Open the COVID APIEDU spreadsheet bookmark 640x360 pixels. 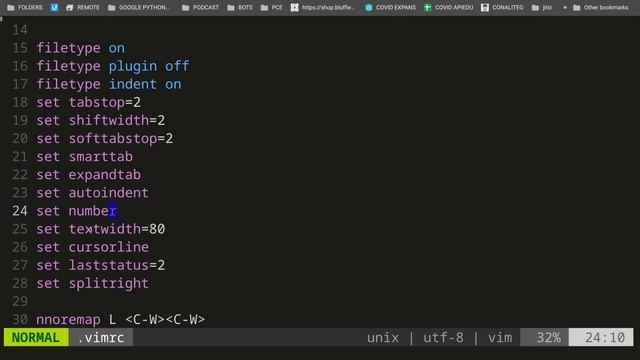point(448,7)
